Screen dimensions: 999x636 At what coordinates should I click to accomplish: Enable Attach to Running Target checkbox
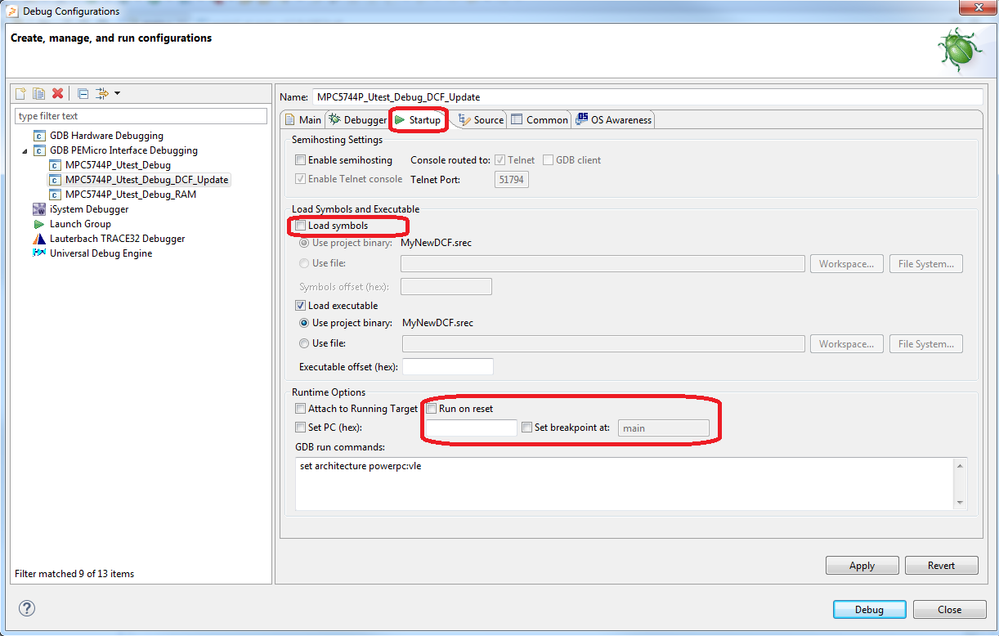300,408
